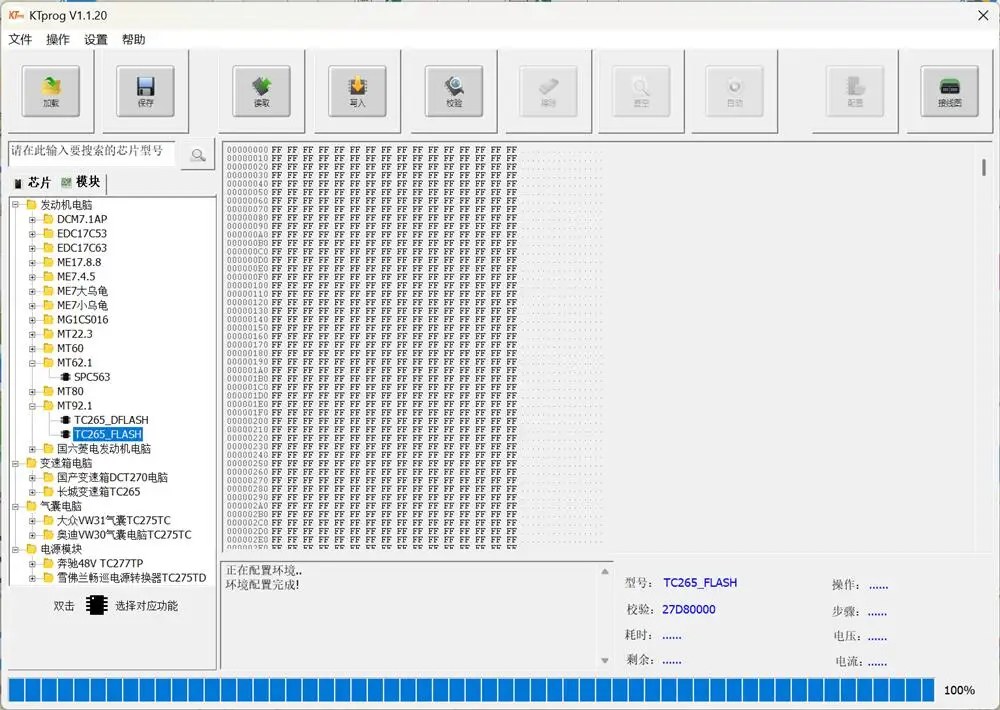Select the highlighted TC265_FLASH entry
This screenshot has width=1000, height=710.
coord(108,434)
